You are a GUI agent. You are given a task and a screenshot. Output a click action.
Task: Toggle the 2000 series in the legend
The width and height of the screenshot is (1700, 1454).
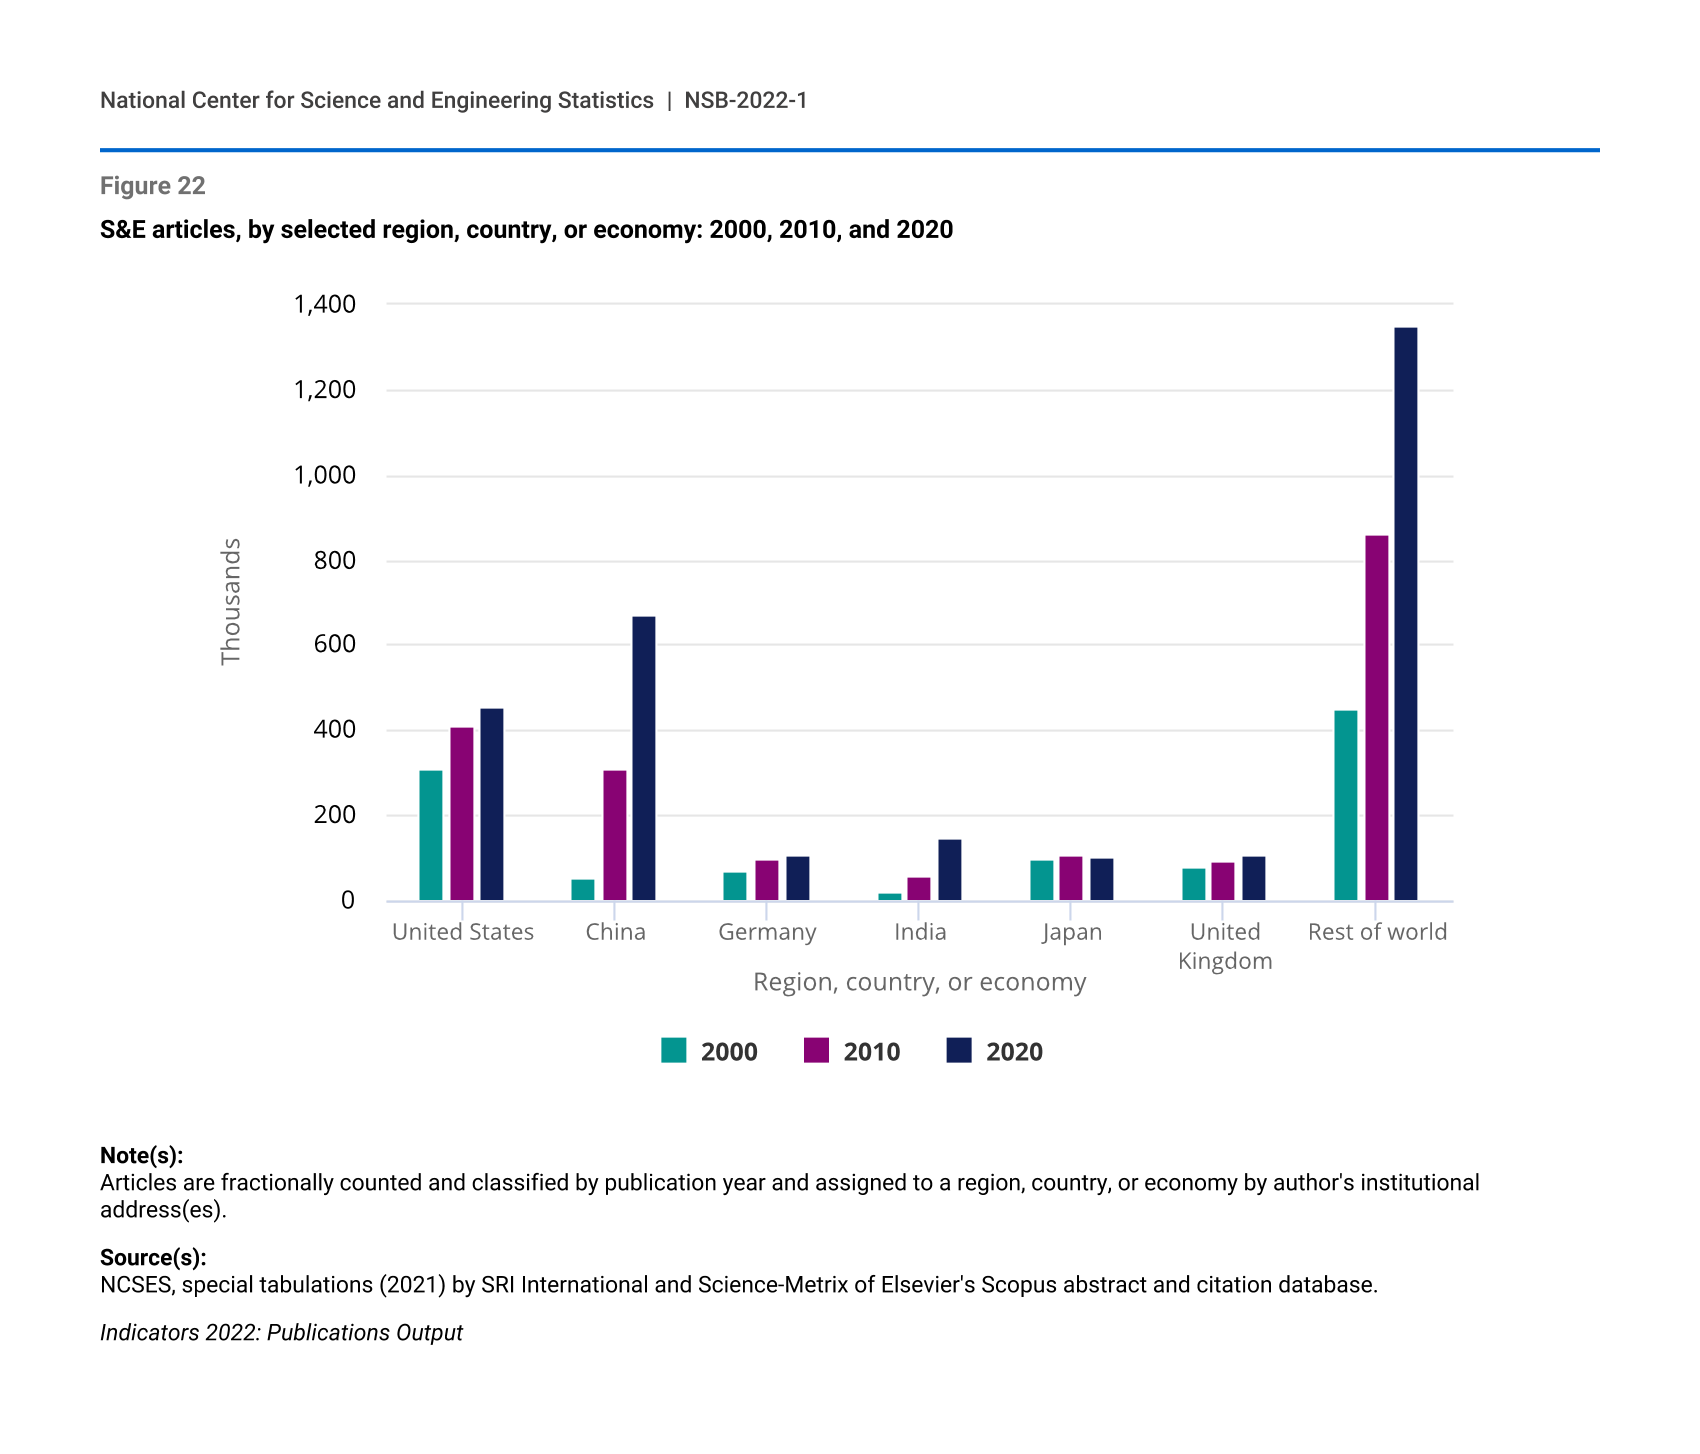click(x=728, y=1052)
